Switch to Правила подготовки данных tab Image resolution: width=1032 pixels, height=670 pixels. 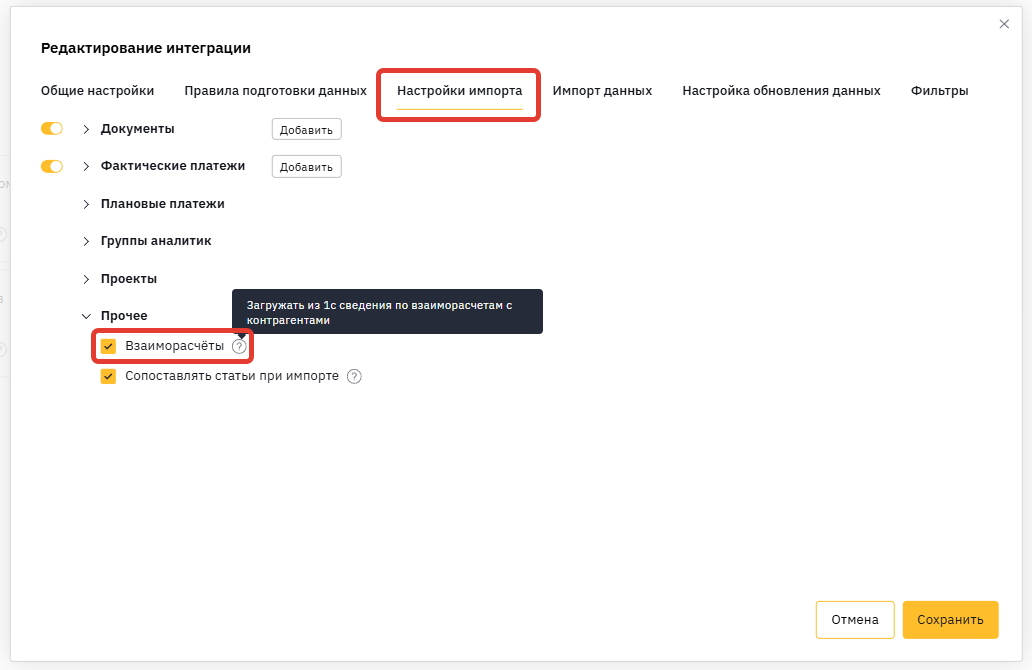click(x=275, y=91)
